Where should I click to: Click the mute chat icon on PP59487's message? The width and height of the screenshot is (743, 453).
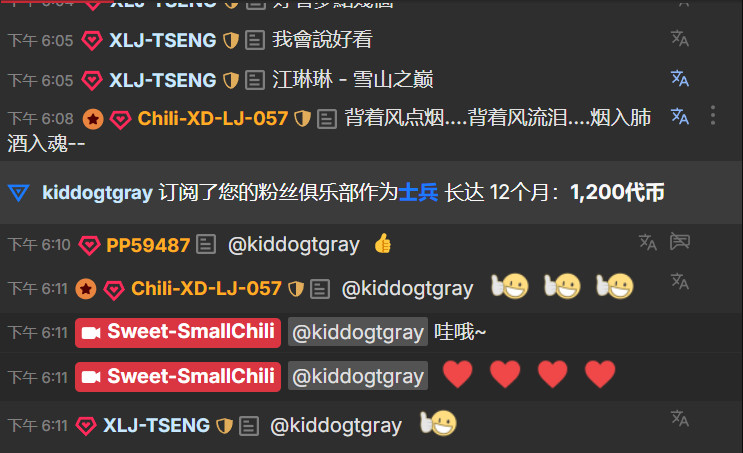coord(680,241)
